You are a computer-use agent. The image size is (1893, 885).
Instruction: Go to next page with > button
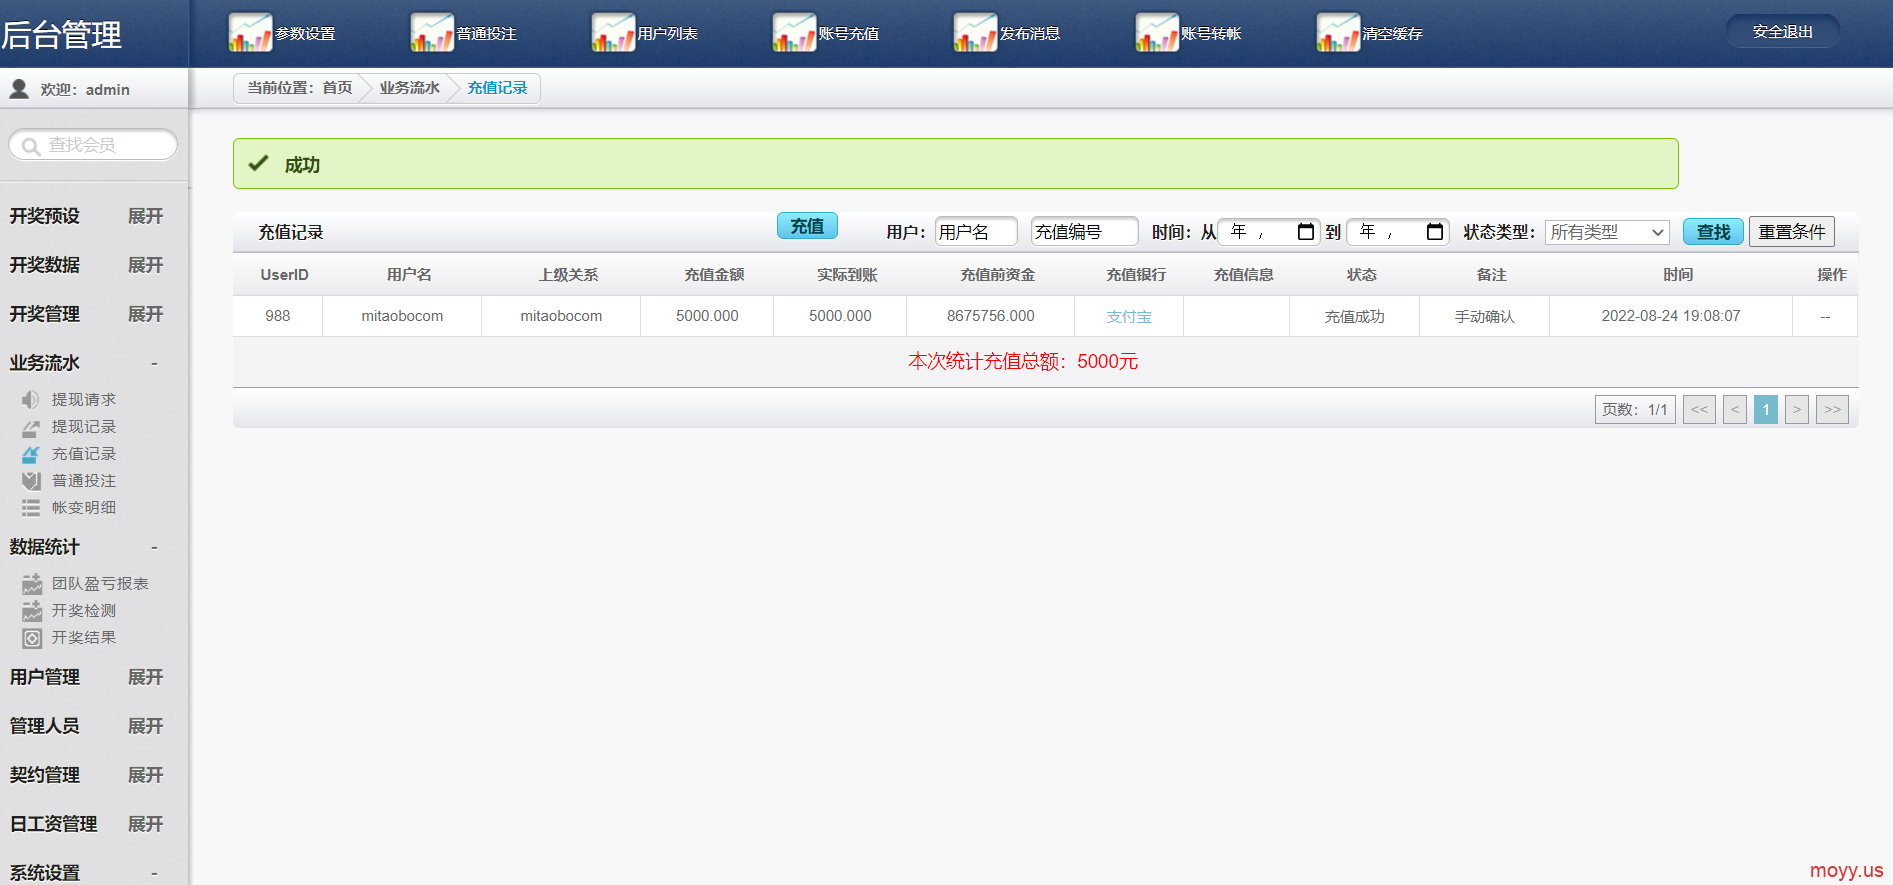click(1797, 410)
